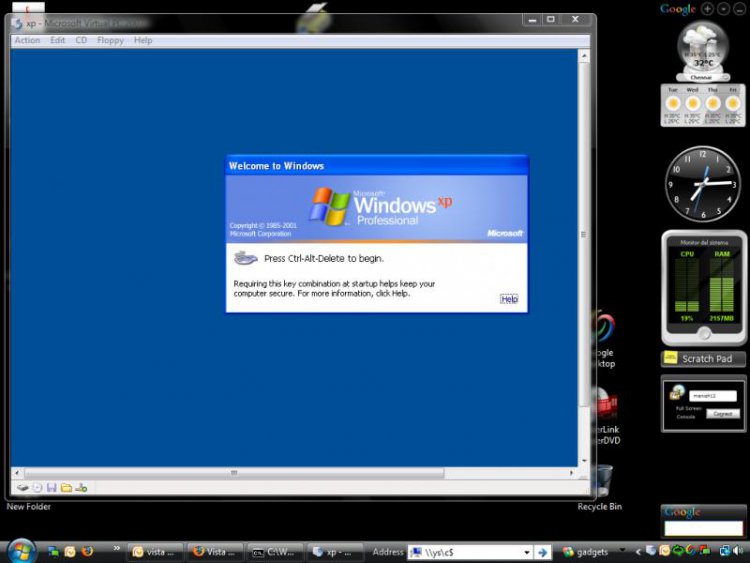Click the shared folder icon in Virtual PC status bar
The height and width of the screenshot is (563, 750).
[66, 488]
